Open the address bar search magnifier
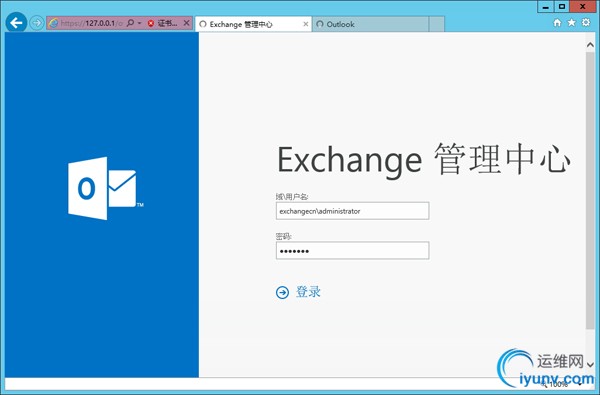The height and width of the screenshot is (395, 600). point(130,23)
